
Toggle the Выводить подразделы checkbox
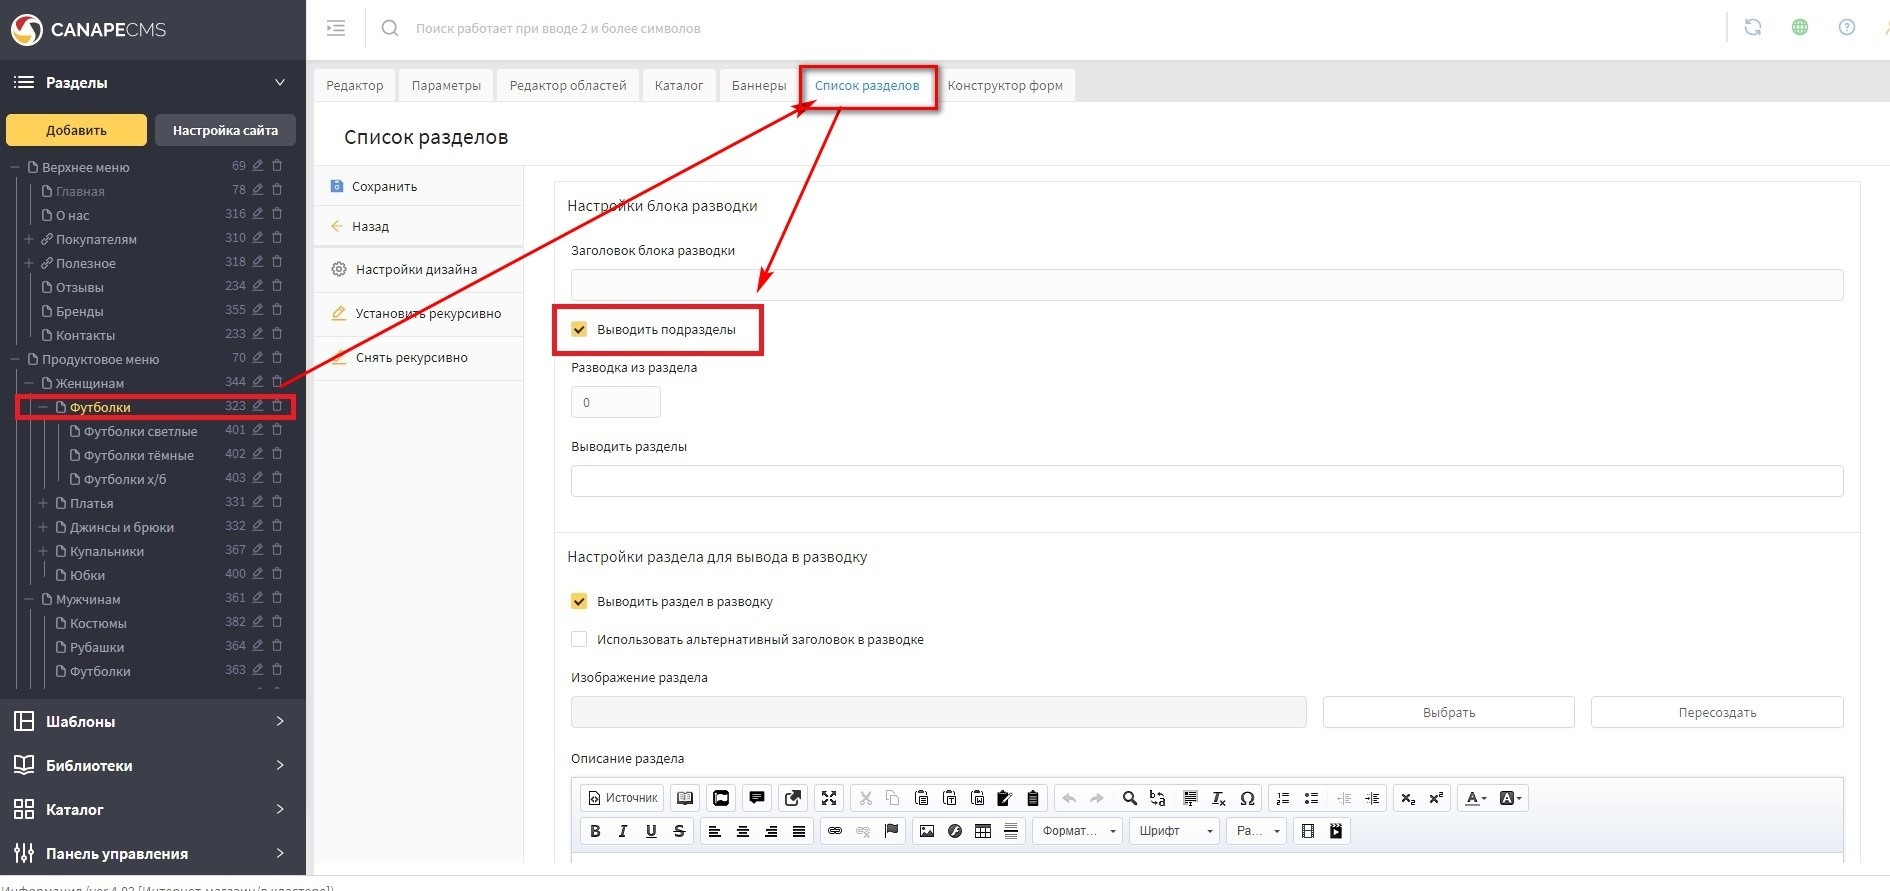point(579,329)
